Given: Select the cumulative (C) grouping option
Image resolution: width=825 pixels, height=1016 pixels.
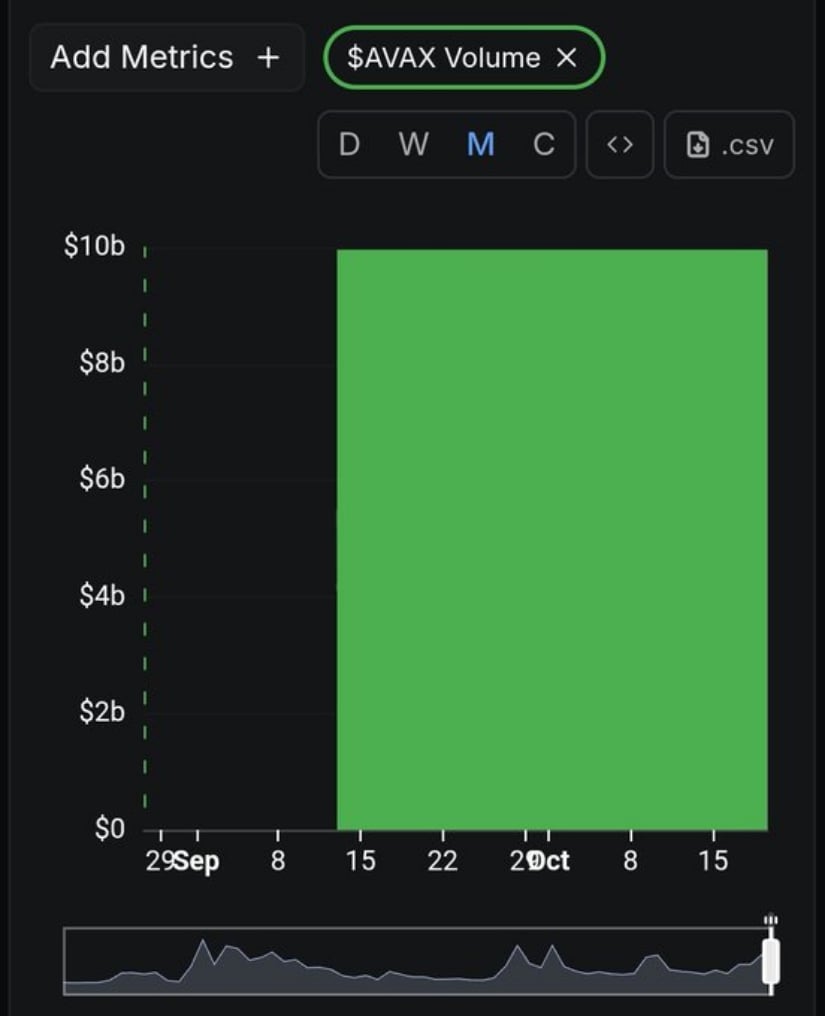Looking at the screenshot, I should click(543, 145).
